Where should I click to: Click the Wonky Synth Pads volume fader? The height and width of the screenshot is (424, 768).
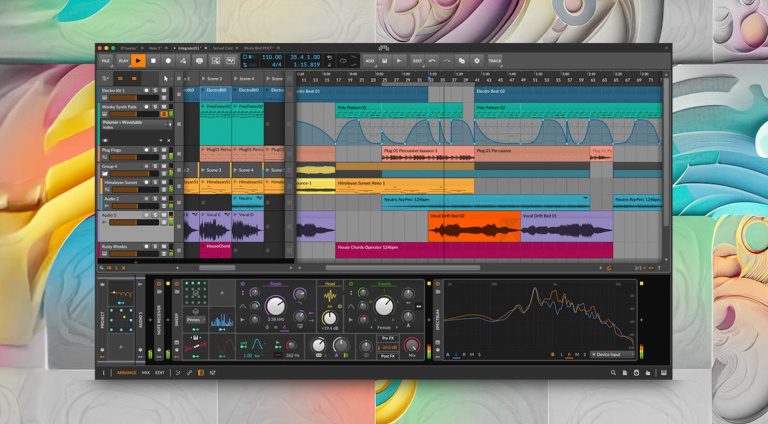tap(135, 114)
